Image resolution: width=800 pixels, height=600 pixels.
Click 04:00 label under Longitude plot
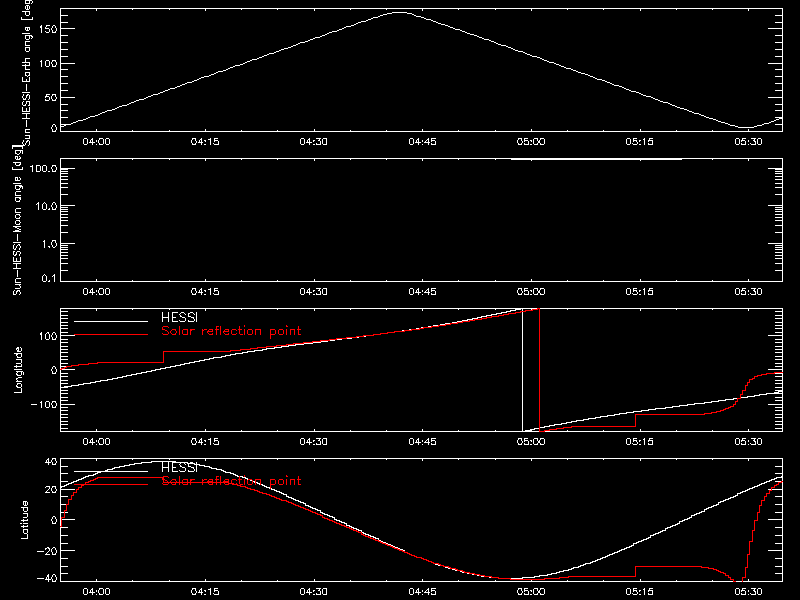(x=96, y=441)
